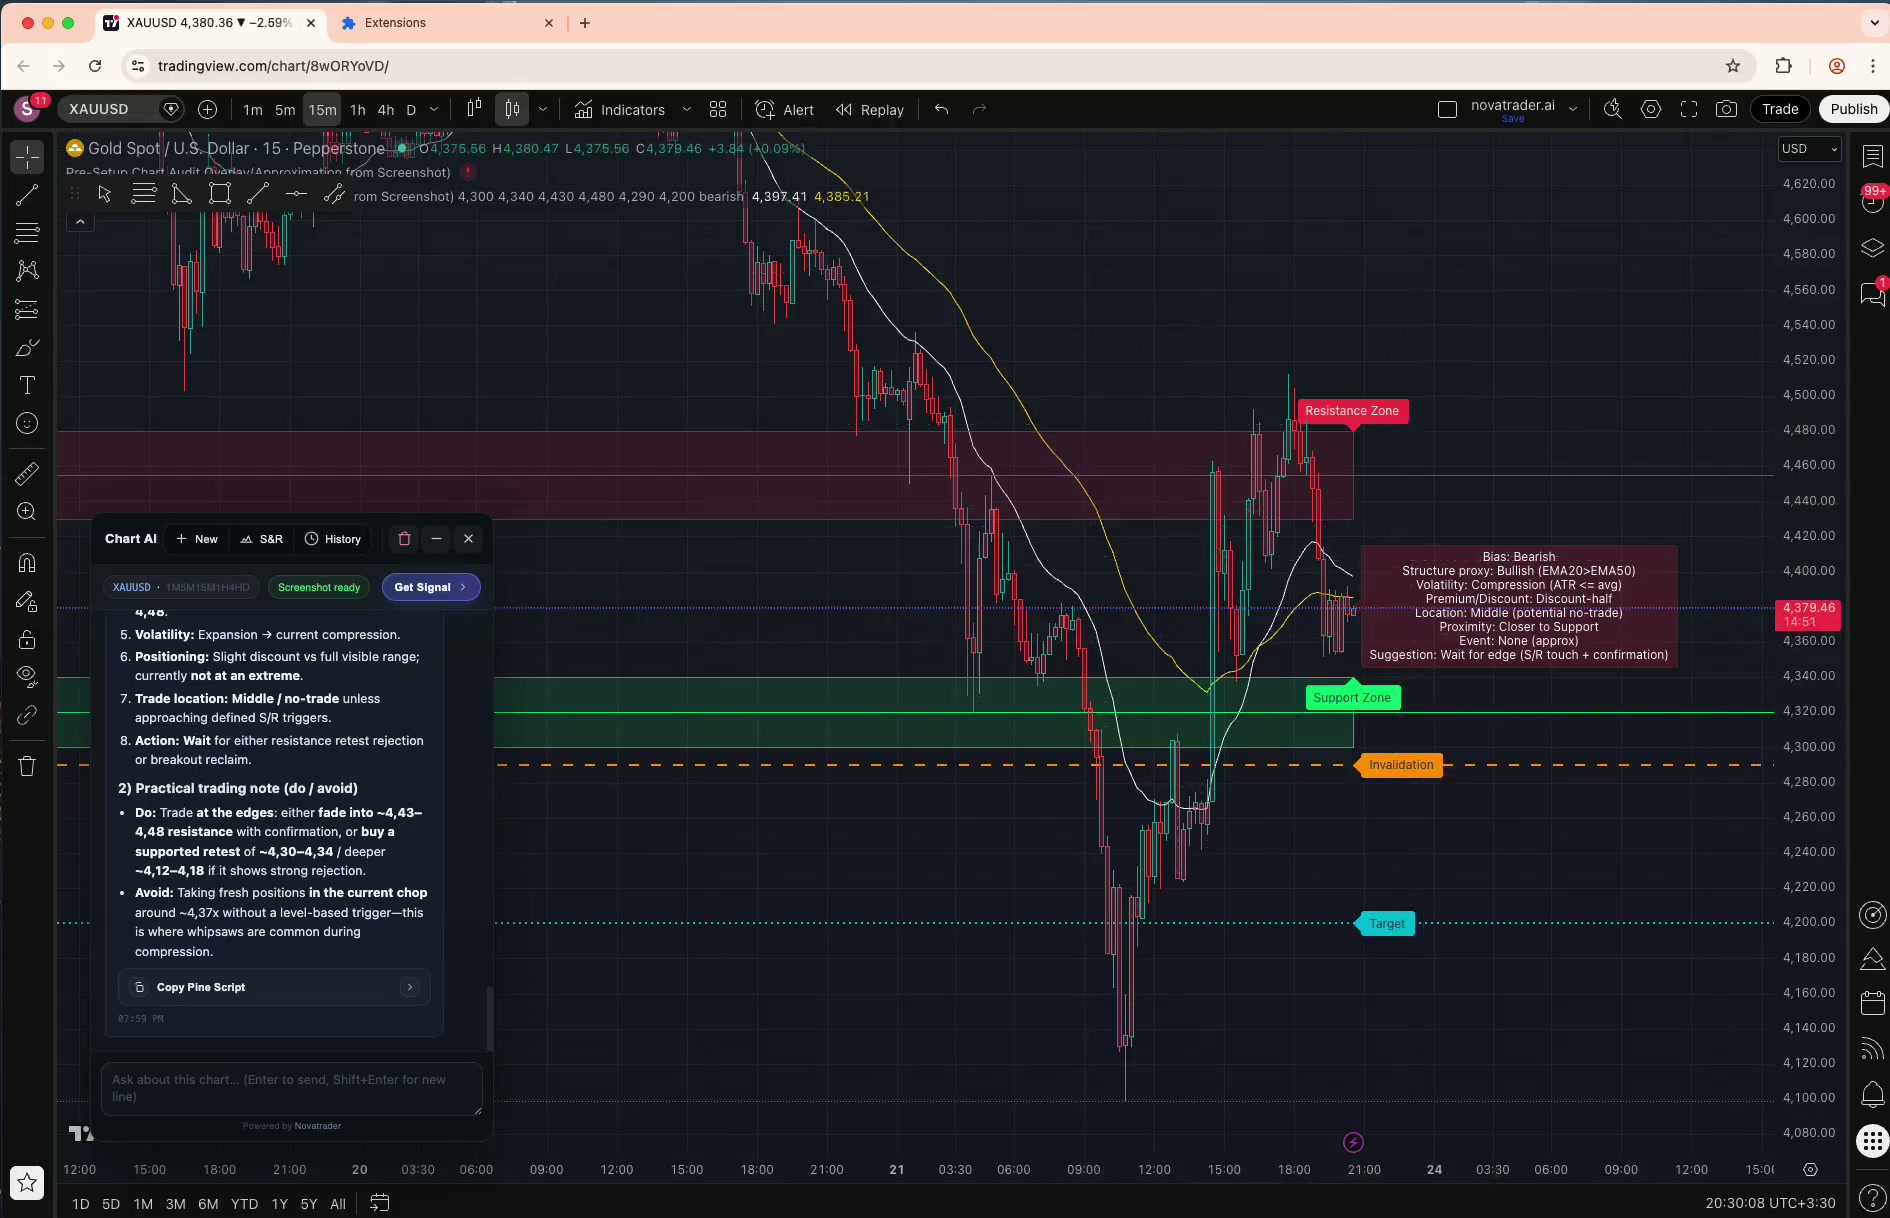Select the ruler measure tool
The height and width of the screenshot is (1218, 1890).
pyautogui.click(x=27, y=473)
